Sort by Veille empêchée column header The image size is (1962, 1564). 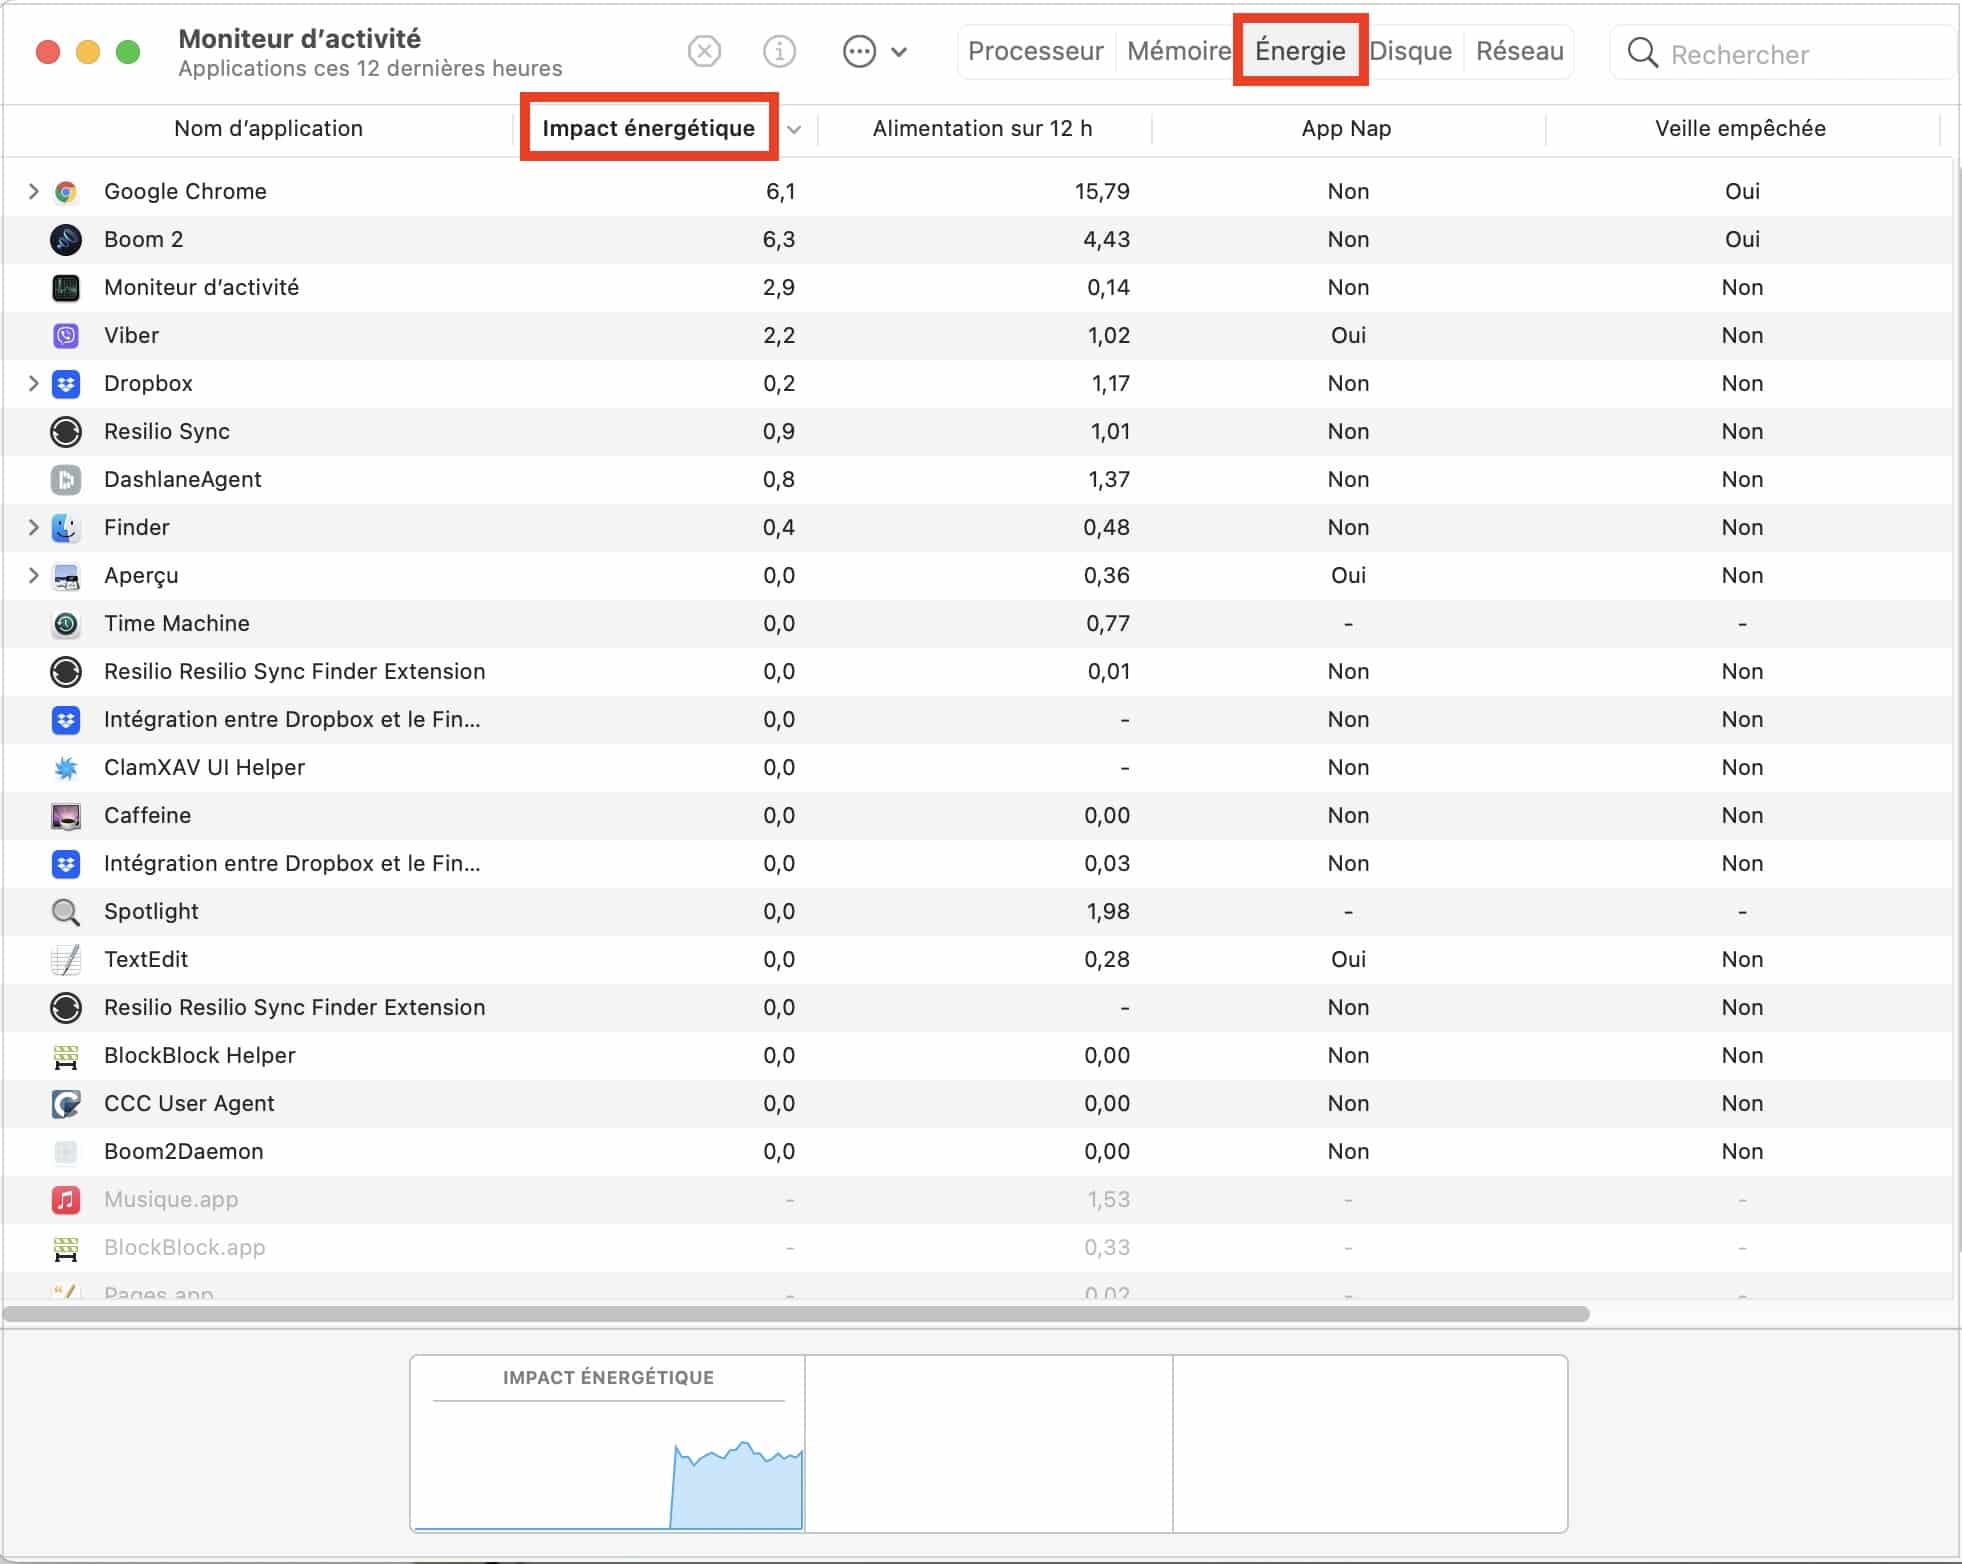tap(1740, 128)
